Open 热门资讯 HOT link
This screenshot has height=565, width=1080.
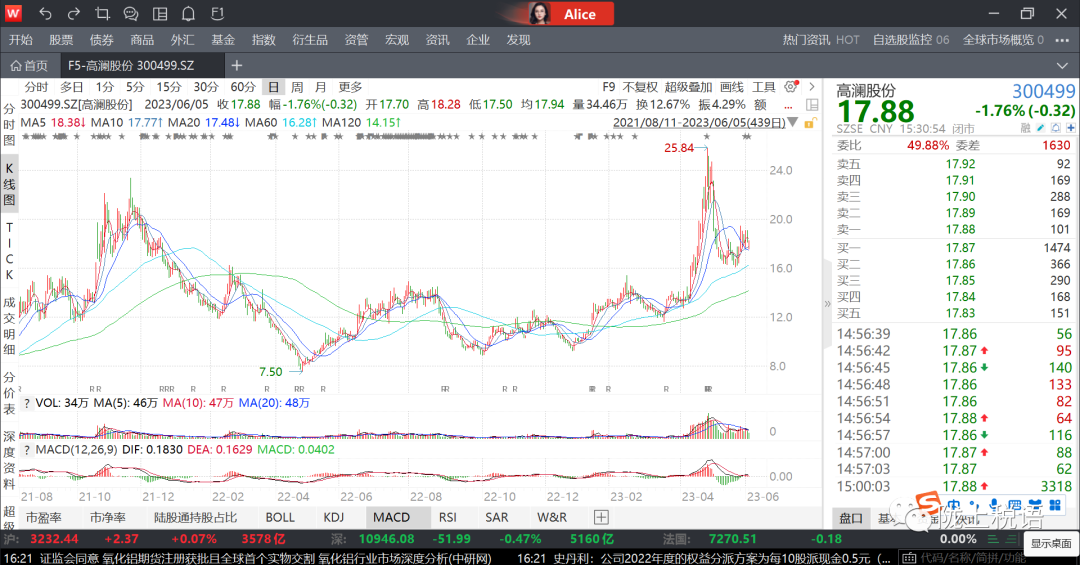821,40
